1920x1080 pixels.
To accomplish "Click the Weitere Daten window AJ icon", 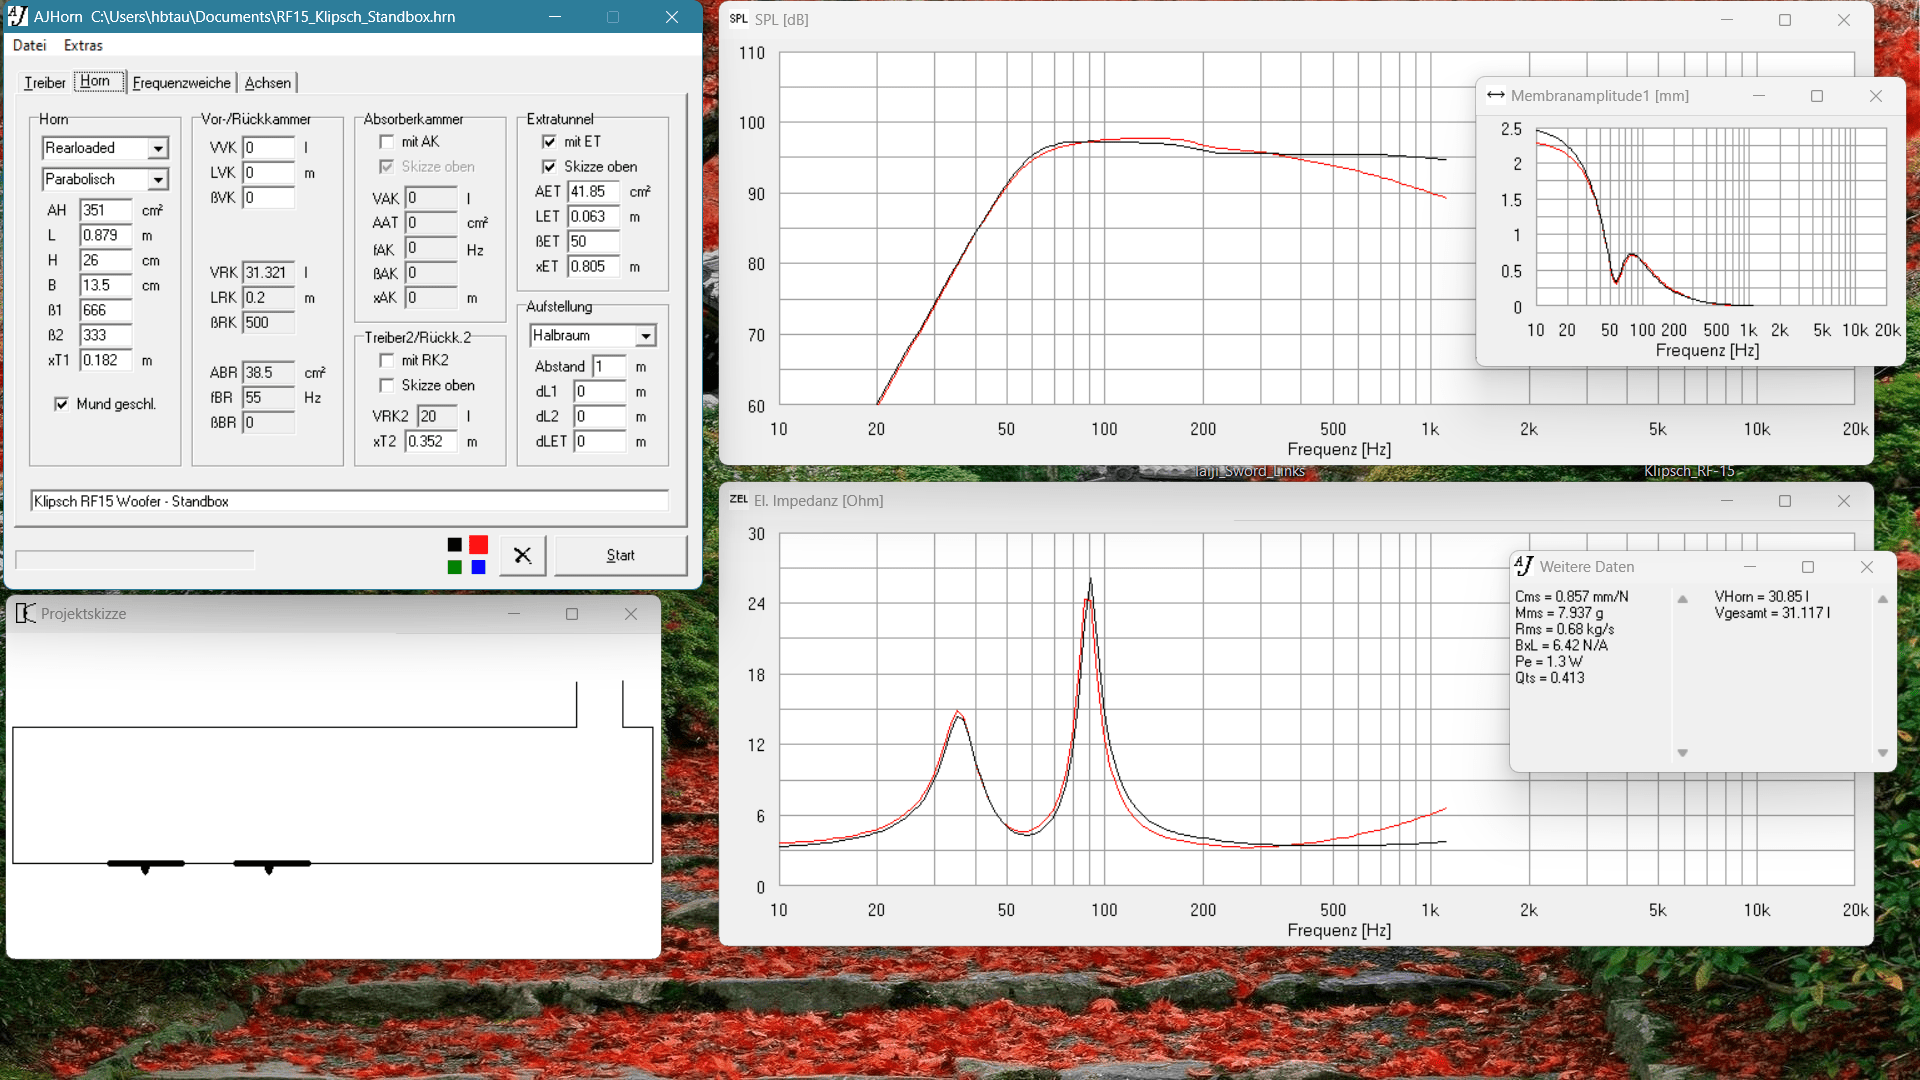I will 1524,566.
